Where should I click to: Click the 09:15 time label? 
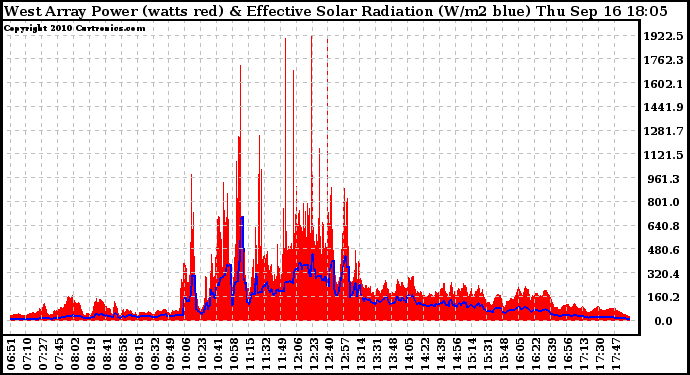[139, 354]
